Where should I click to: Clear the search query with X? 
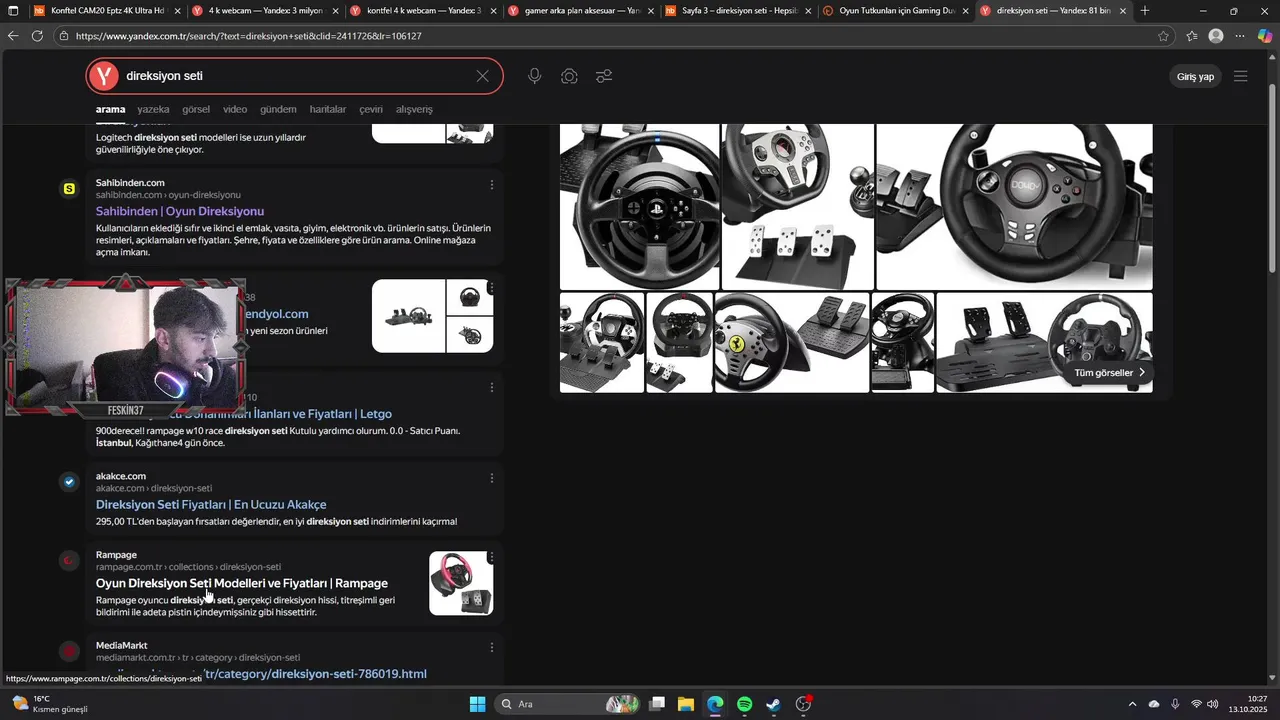pos(483,76)
